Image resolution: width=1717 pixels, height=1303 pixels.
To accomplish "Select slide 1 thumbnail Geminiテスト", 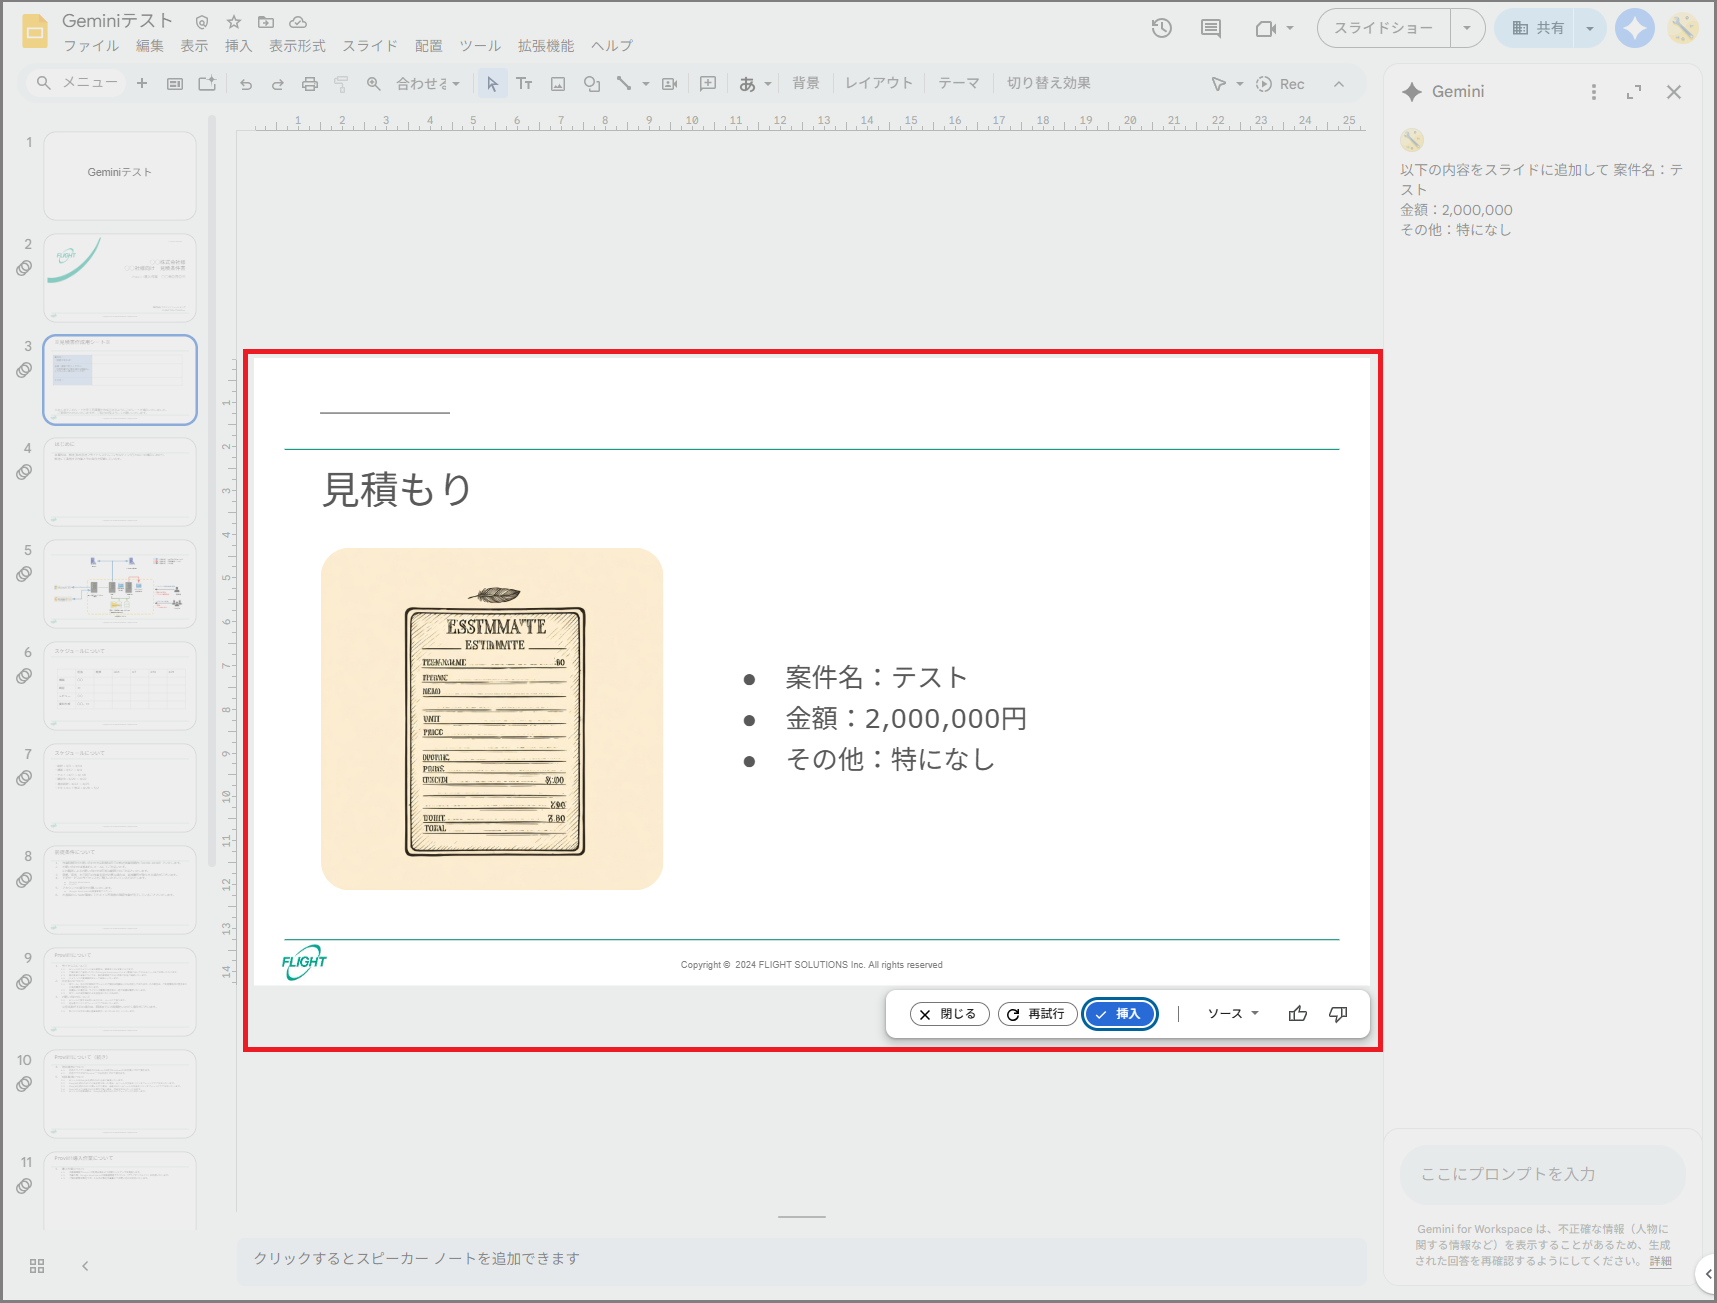I will [x=120, y=176].
